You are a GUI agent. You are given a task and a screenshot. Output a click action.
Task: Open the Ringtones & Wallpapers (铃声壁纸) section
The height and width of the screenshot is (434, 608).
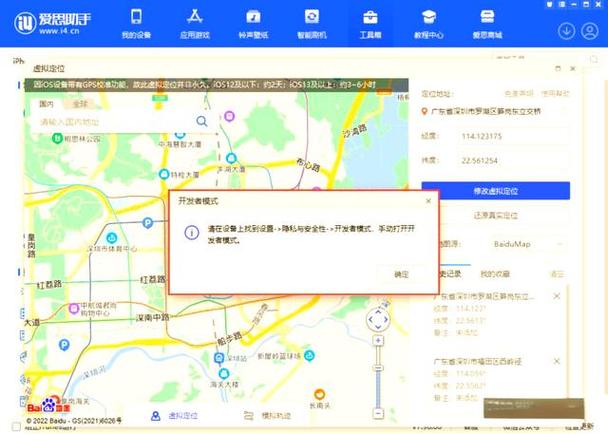253,24
